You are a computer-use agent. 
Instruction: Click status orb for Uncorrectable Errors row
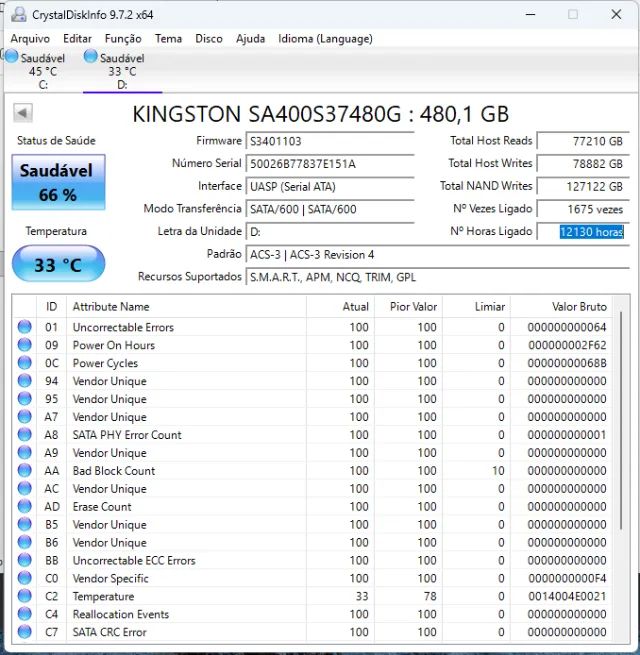[x=25, y=327]
